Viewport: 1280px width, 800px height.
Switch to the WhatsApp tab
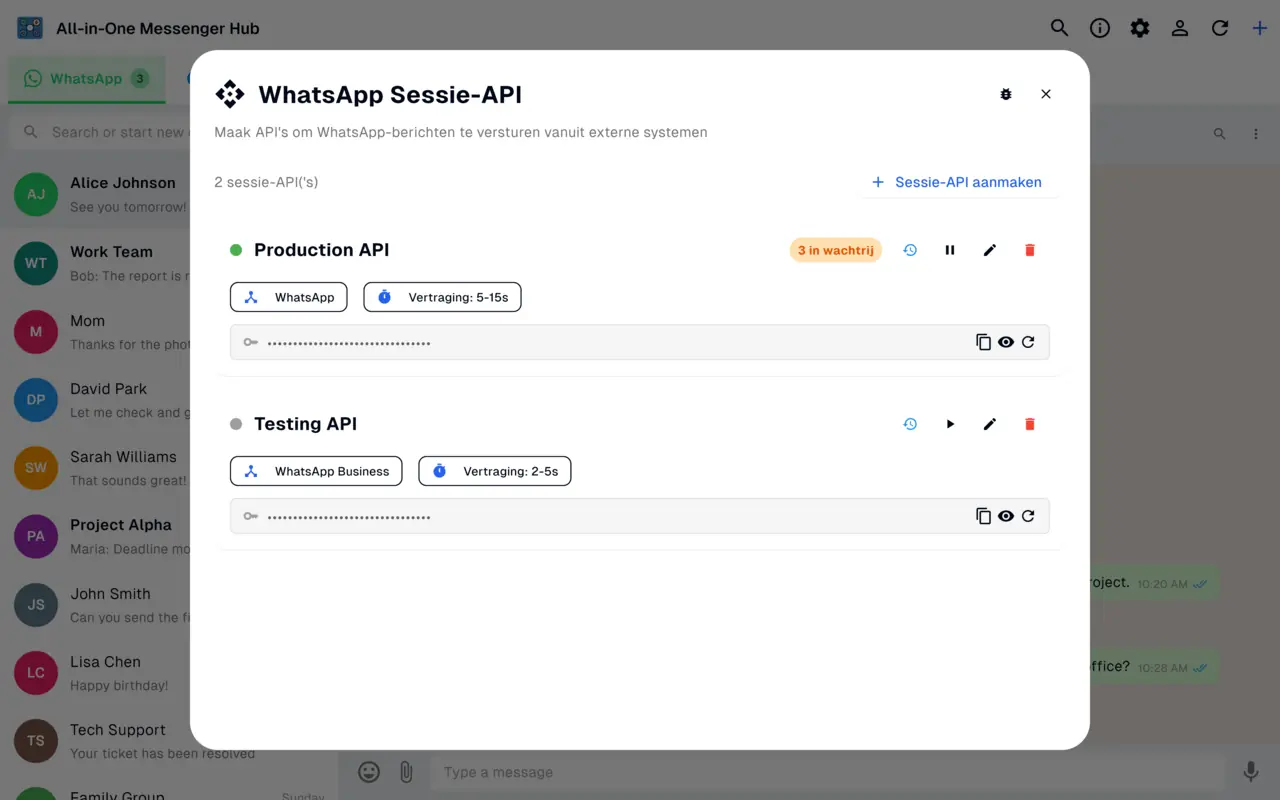(87, 79)
